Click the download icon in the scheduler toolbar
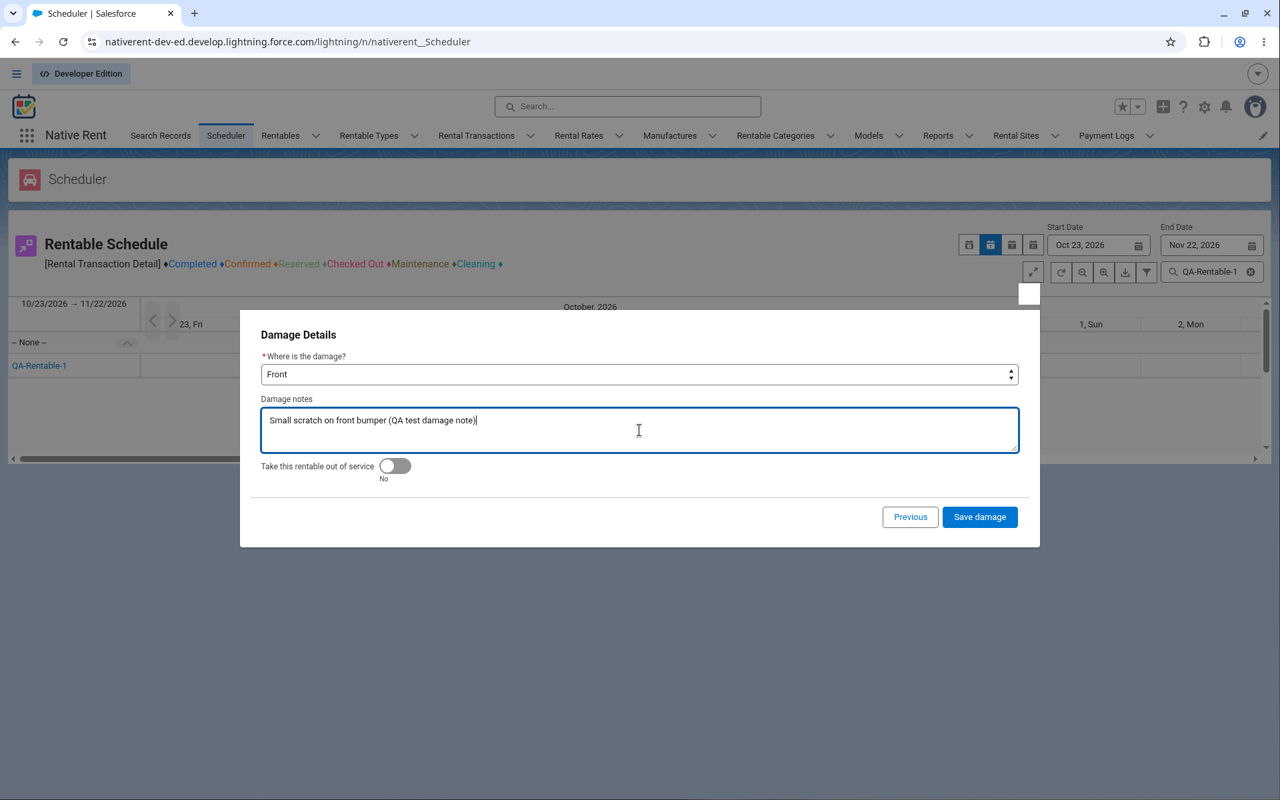This screenshot has width=1280, height=800. coord(1125,272)
